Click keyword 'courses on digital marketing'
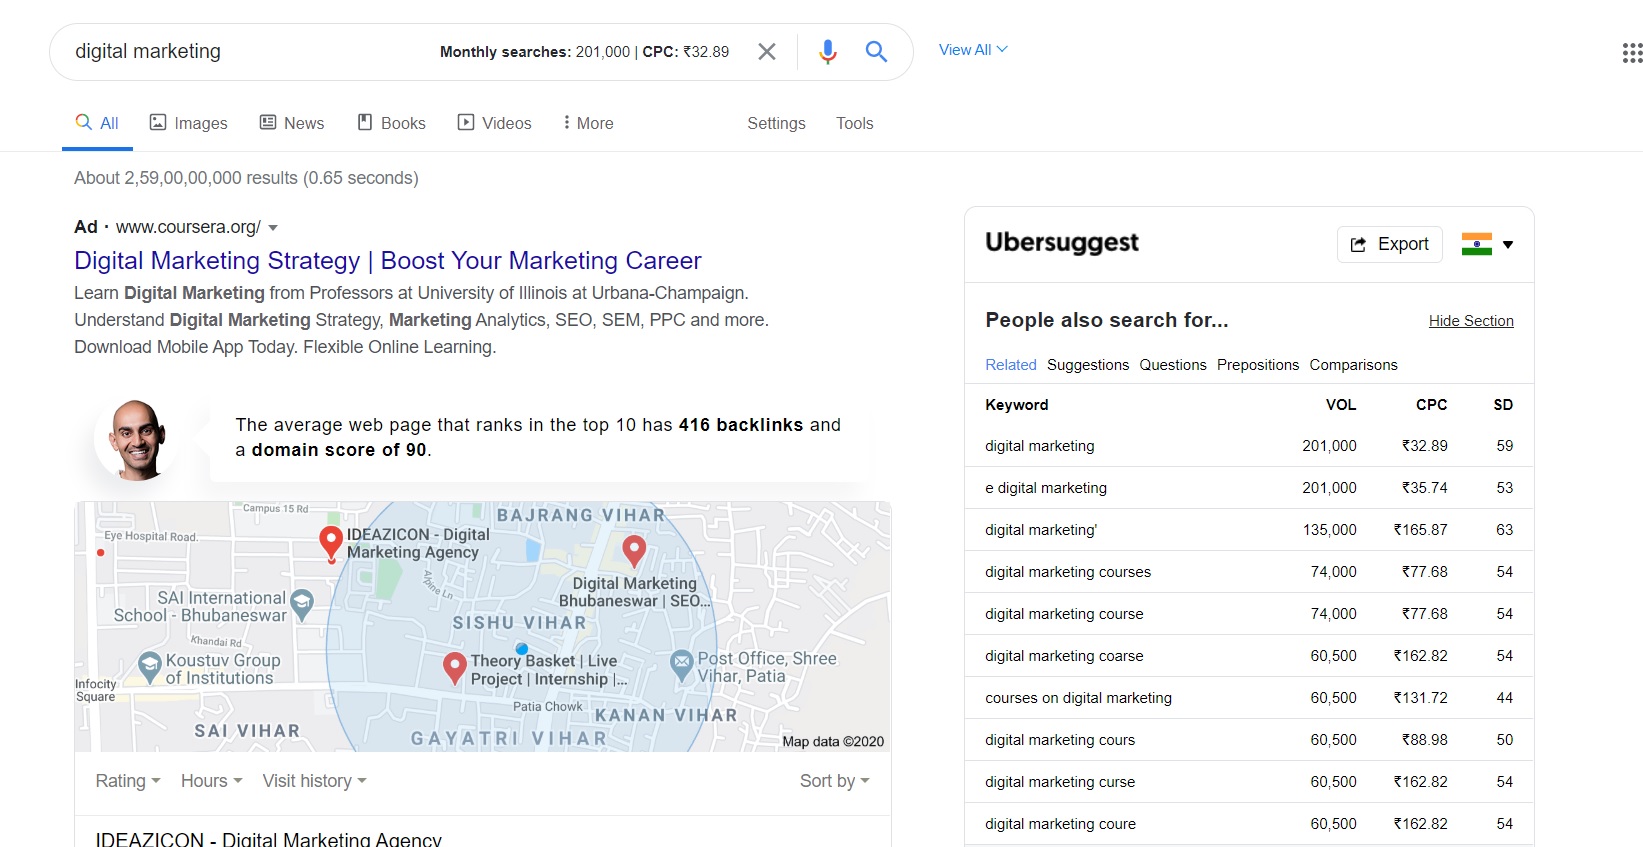 (x=1078, y=698)
